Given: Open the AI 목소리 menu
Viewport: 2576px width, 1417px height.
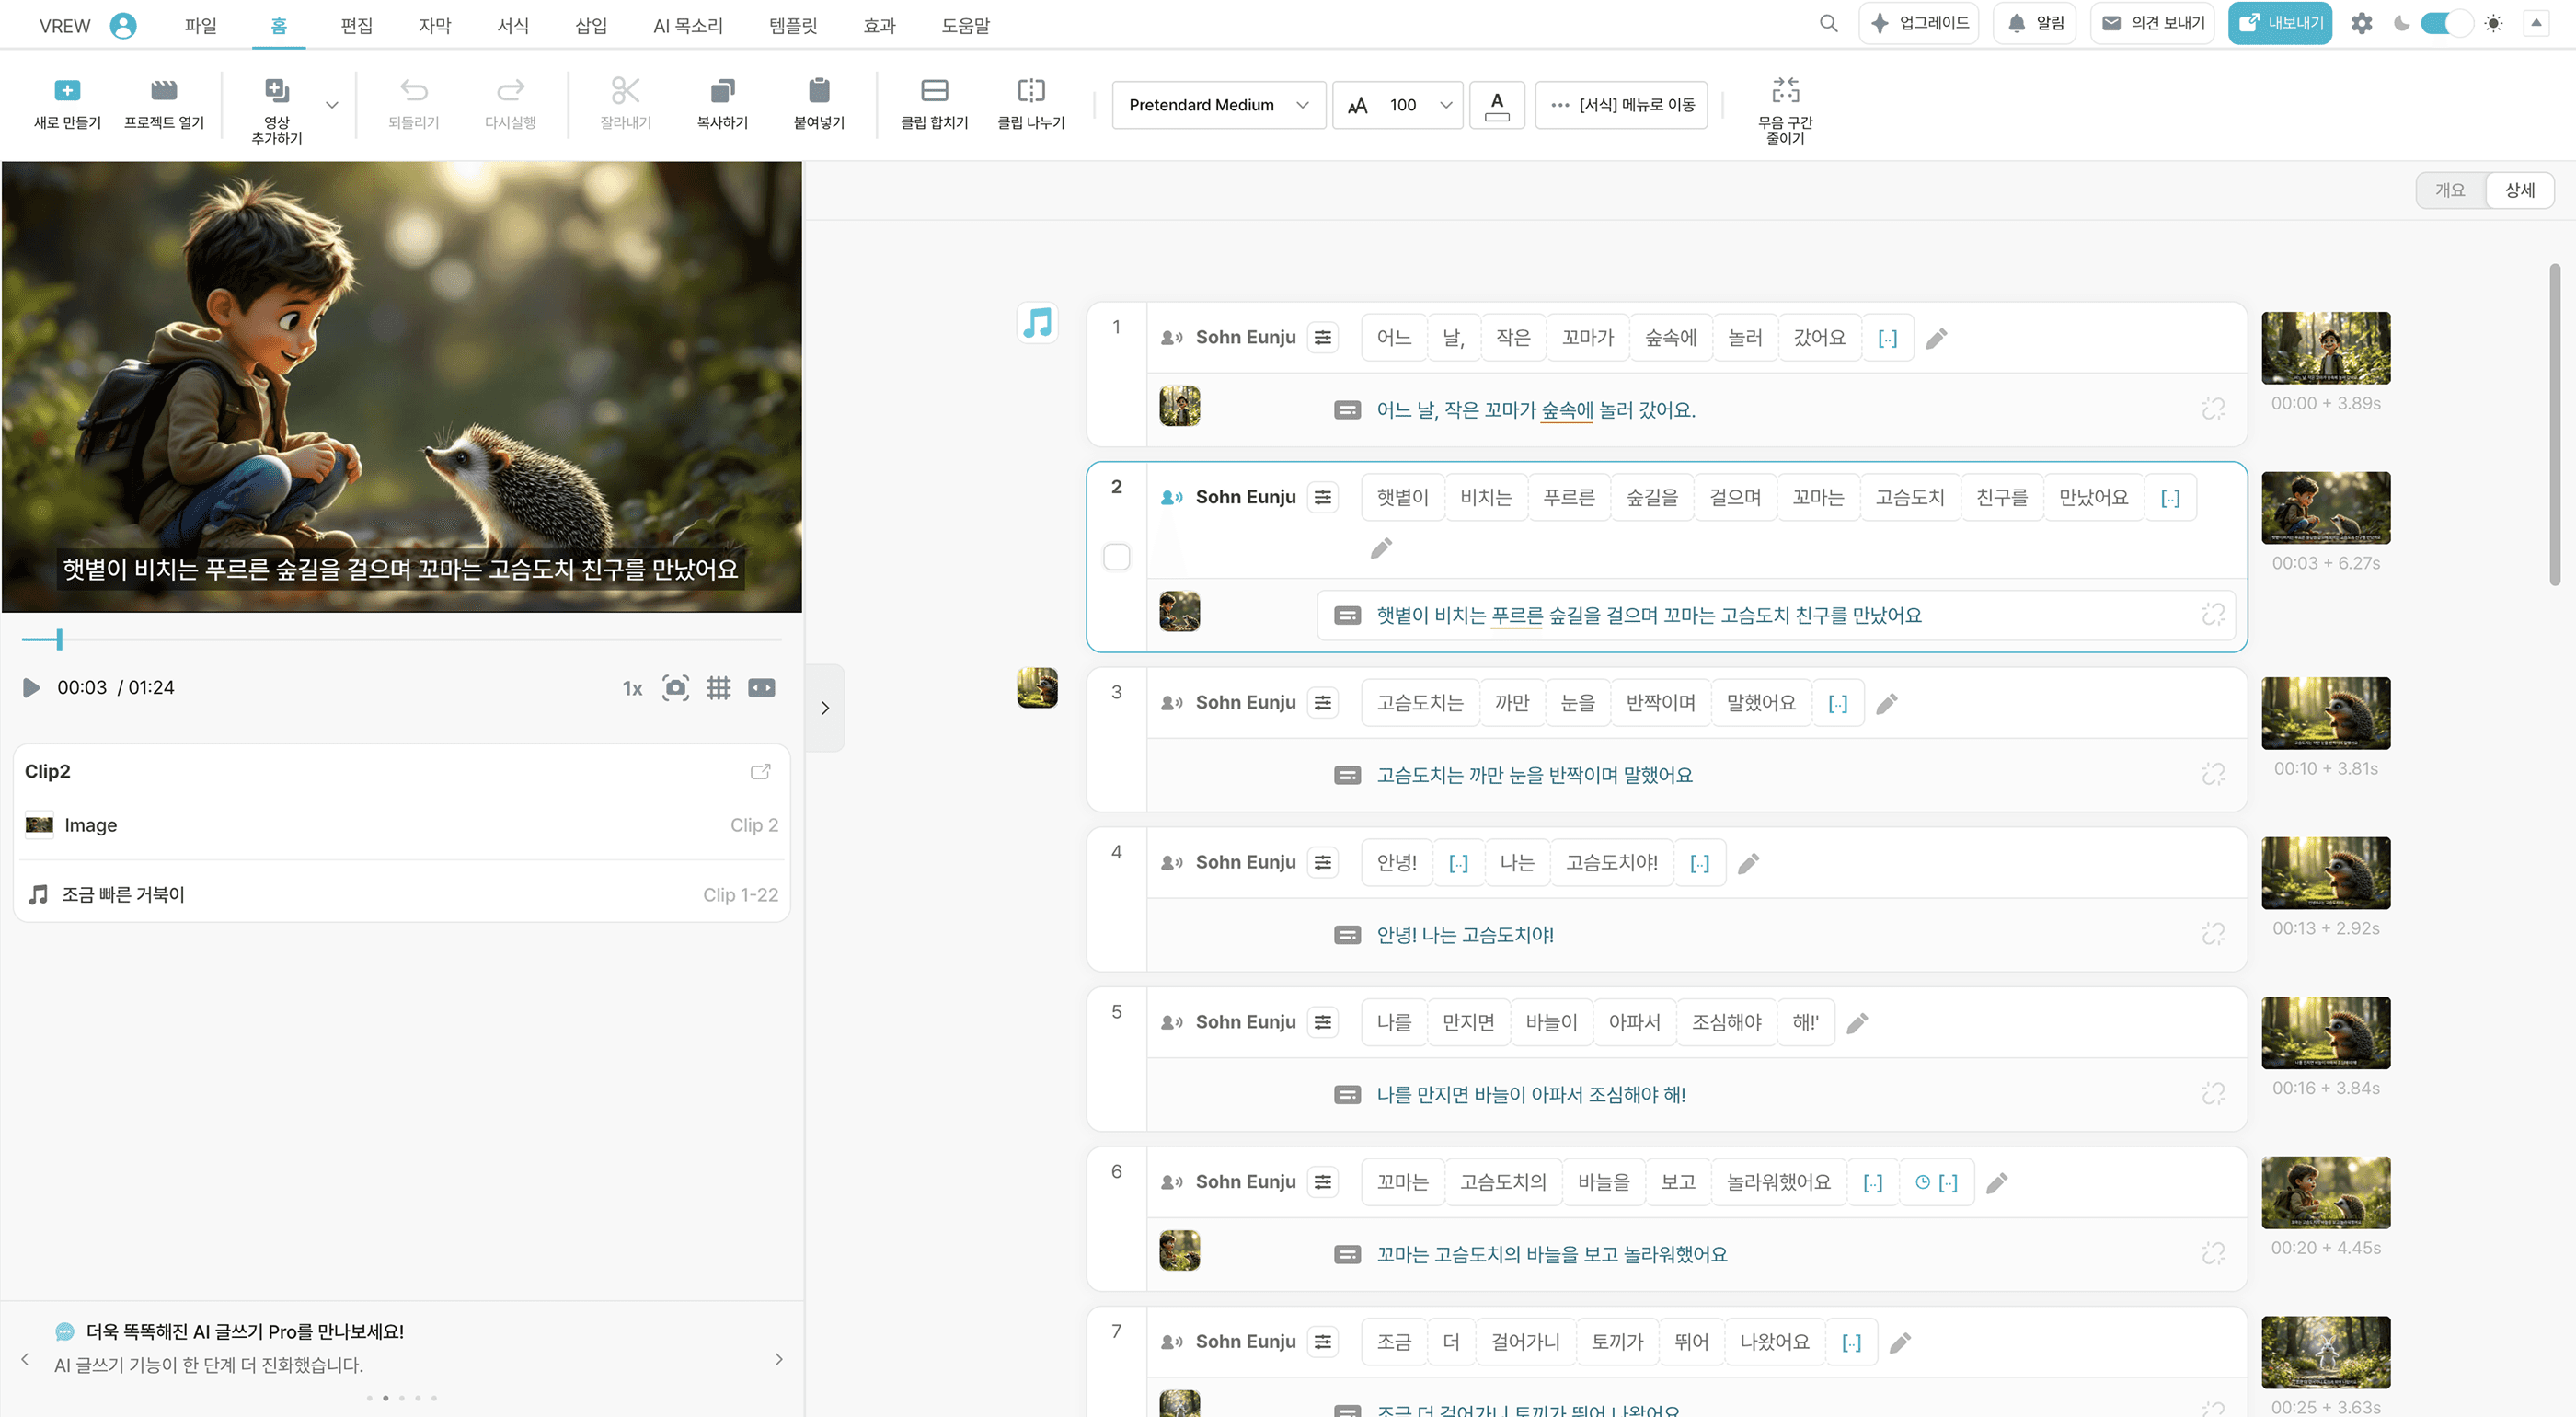Looking at the screenshot, I should [687, 25].
